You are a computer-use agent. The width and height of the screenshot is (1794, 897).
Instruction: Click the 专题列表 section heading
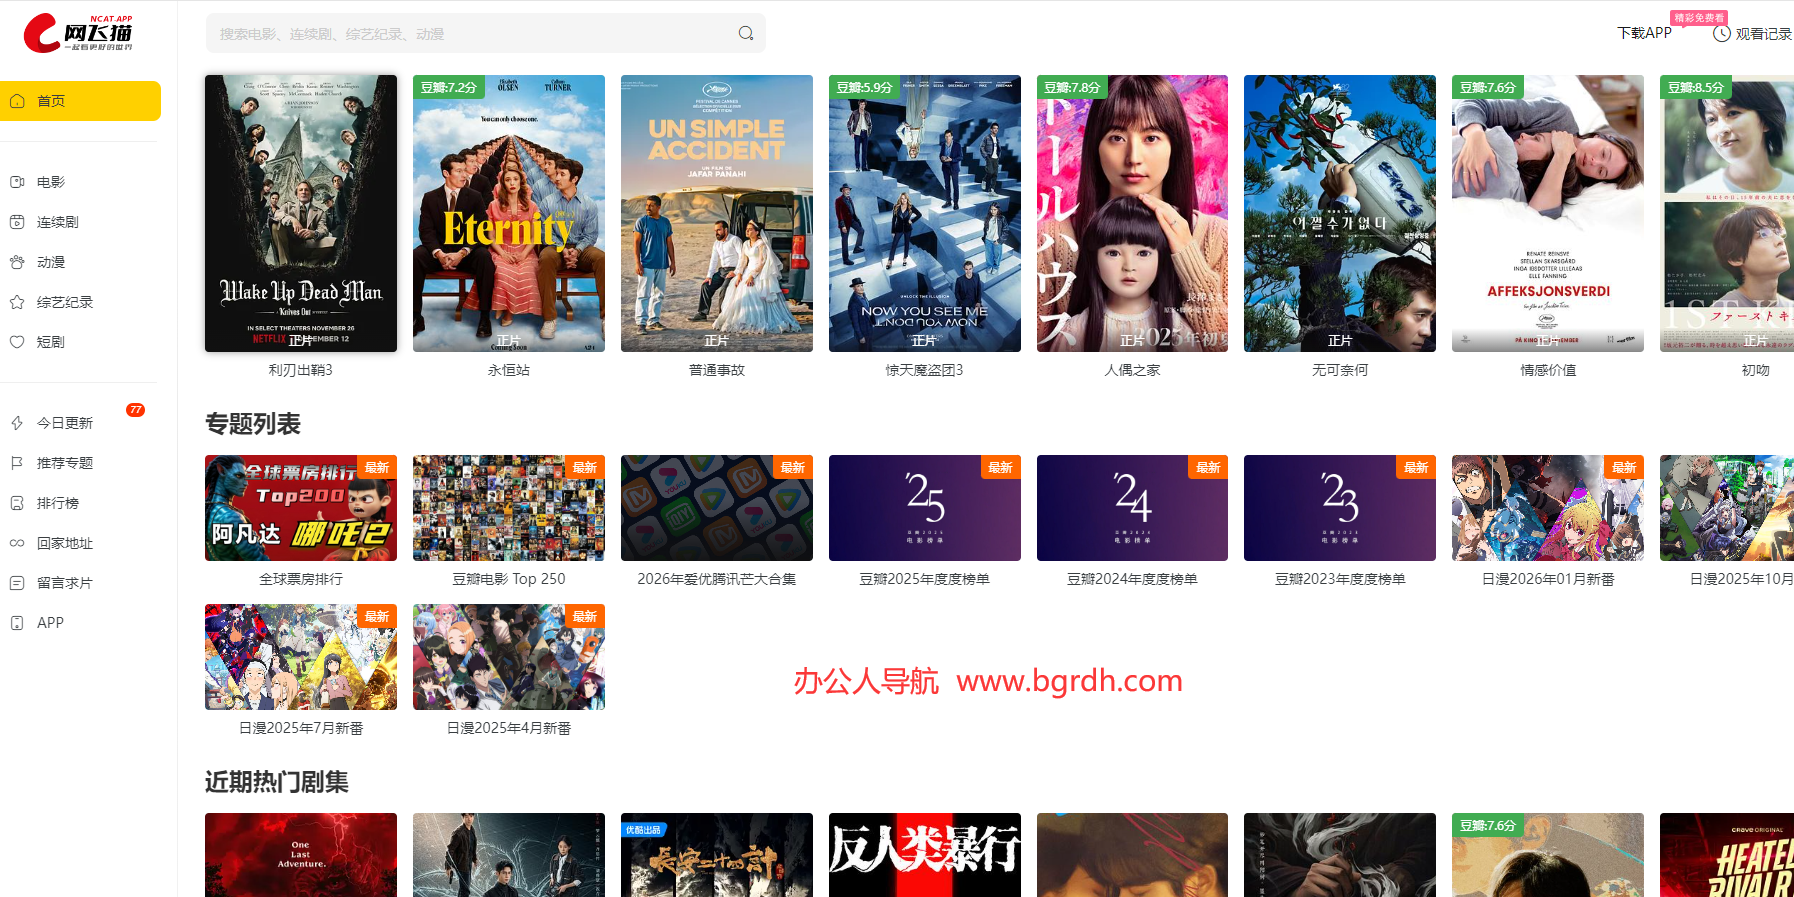tap(253, 424)
